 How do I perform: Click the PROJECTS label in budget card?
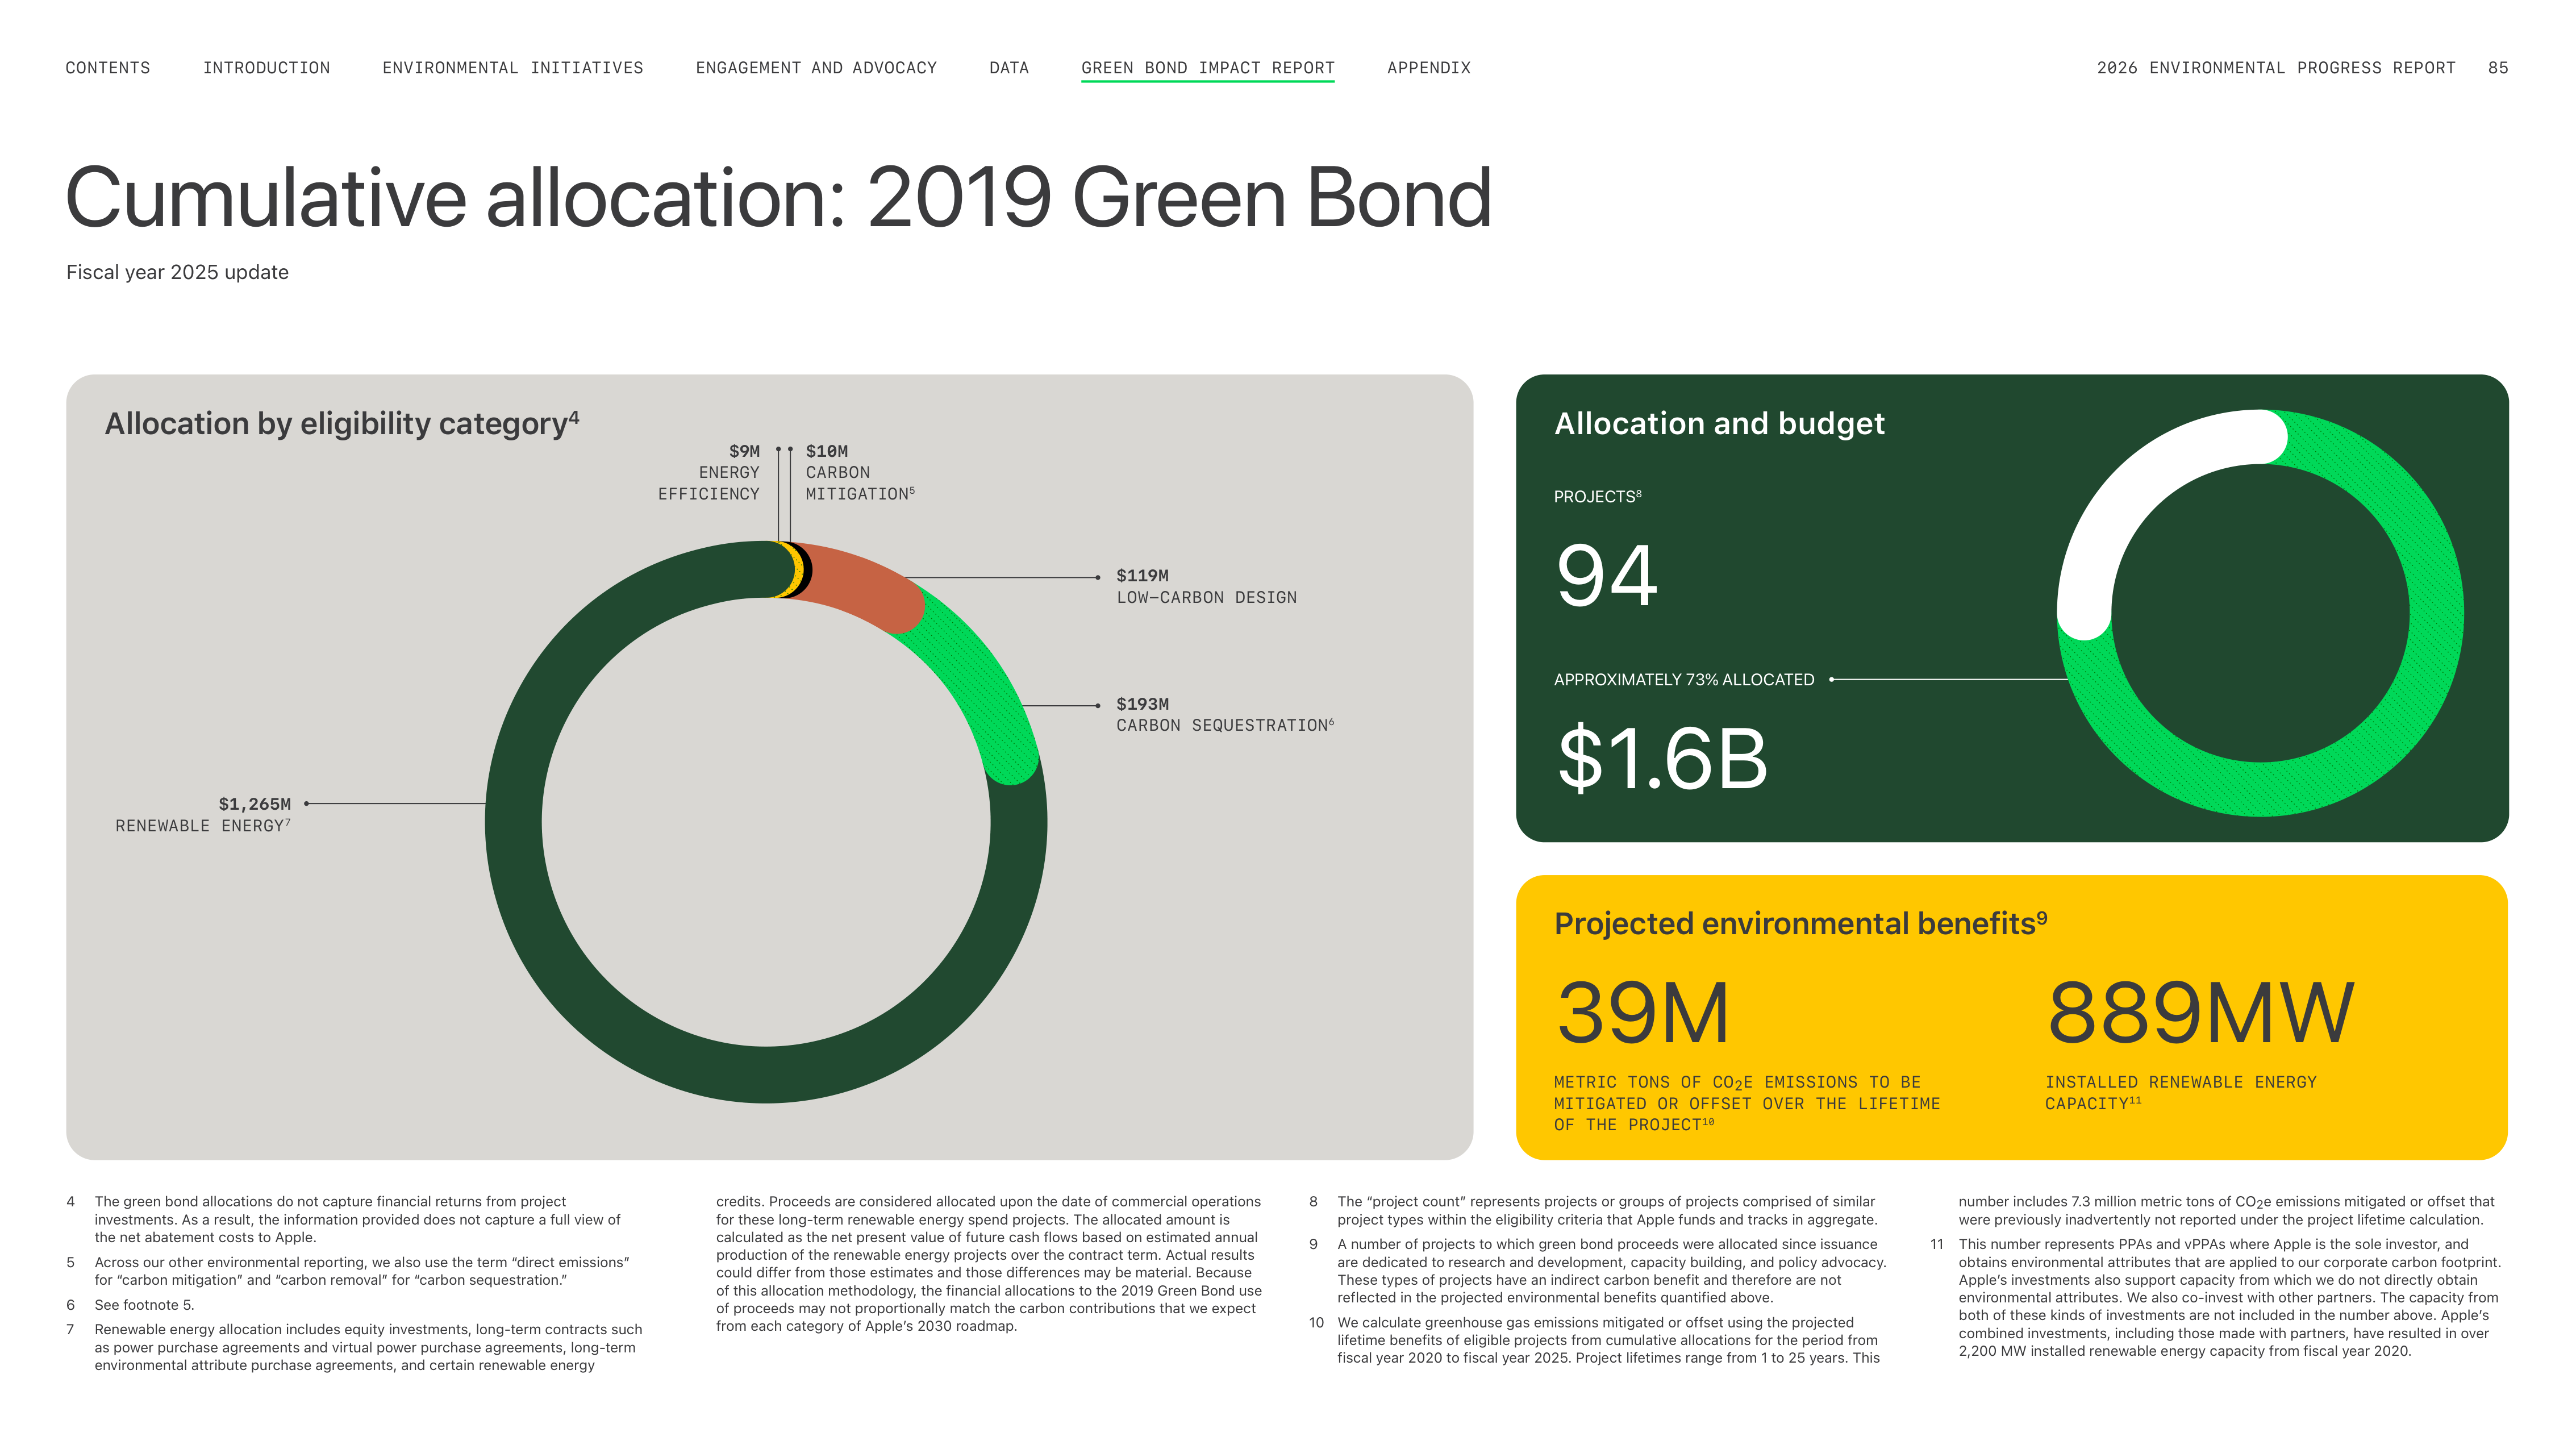pos(1597,497)
